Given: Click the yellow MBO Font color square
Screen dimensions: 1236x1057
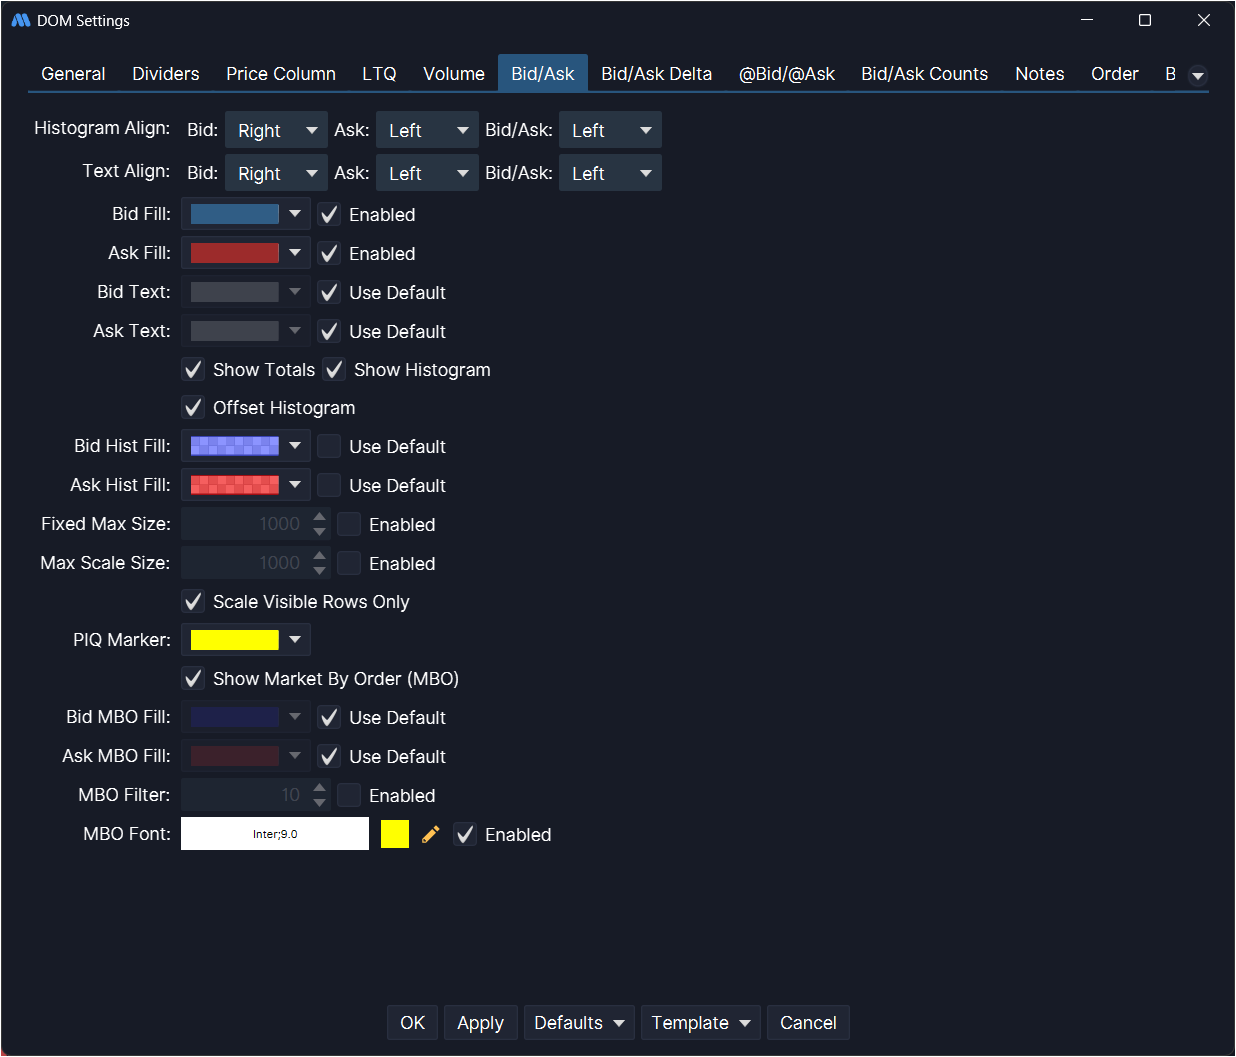Looking at the screenshot, I should (x=395, y=834).
